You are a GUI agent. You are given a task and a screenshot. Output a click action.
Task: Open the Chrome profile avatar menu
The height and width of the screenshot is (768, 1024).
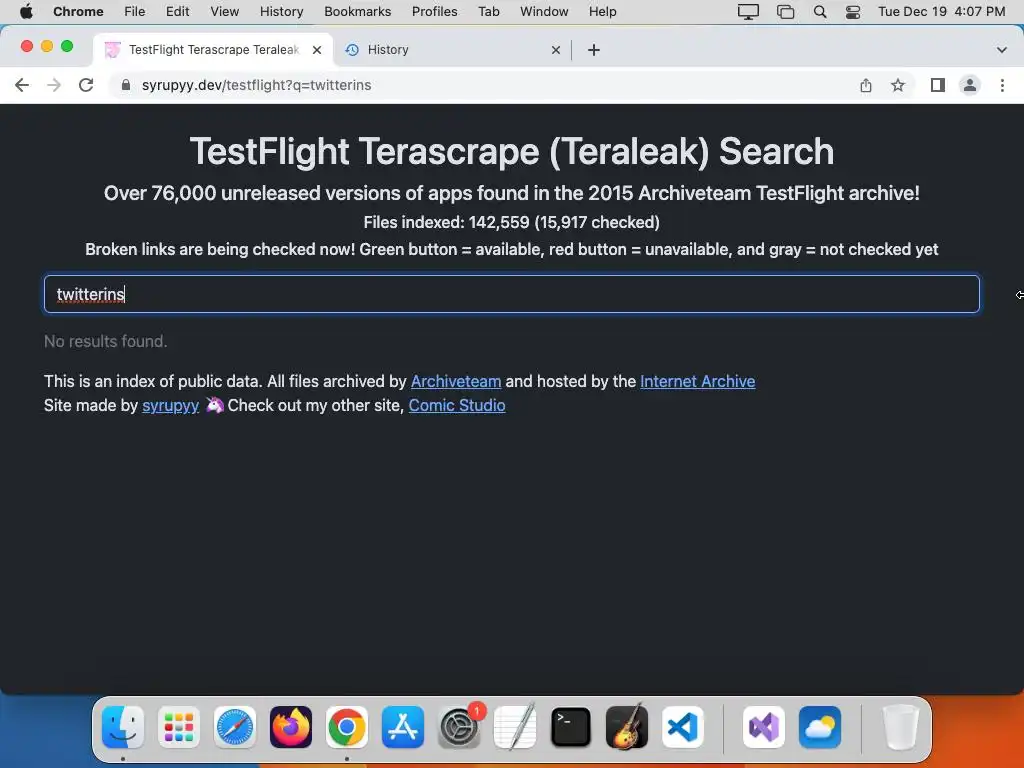[x=970, y=85]
